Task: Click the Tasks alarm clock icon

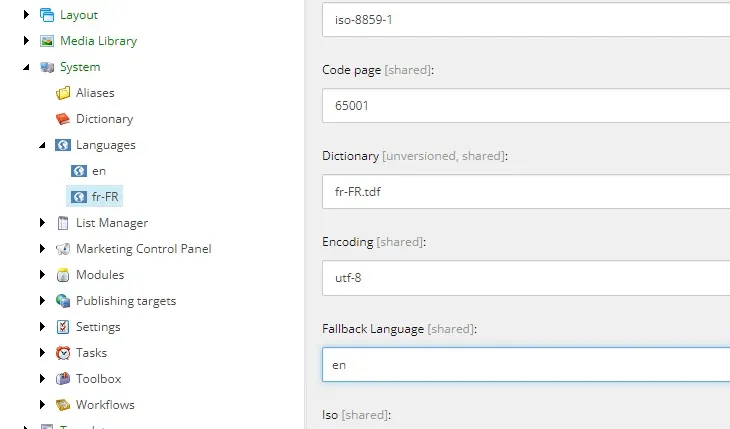Action: 63,353
